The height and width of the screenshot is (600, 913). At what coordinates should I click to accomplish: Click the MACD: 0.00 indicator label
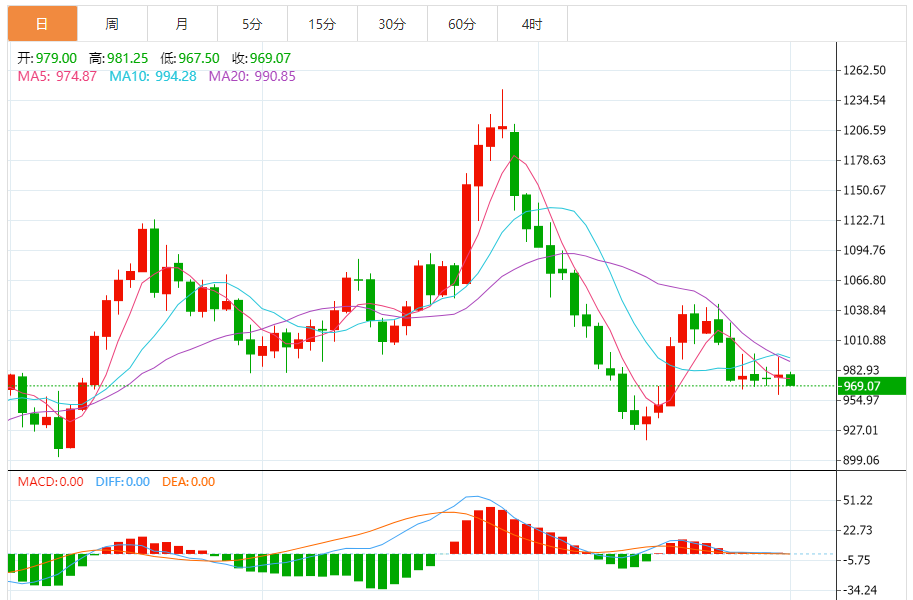tap(51, 482)
